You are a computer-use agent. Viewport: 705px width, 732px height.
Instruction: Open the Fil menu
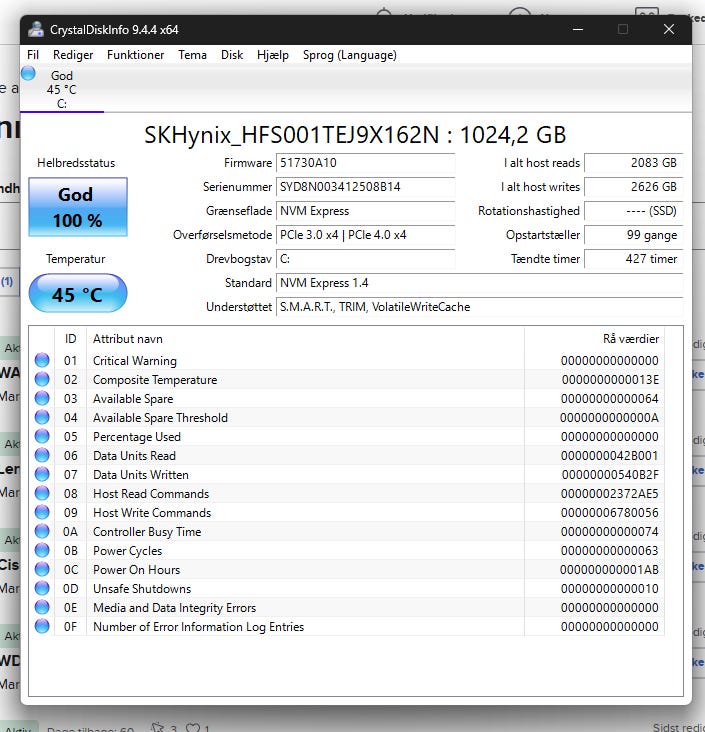click(33, 55)
